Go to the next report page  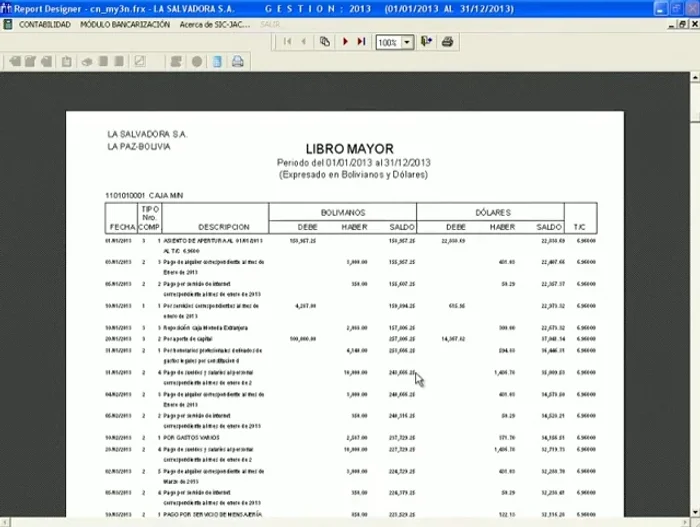345,42
